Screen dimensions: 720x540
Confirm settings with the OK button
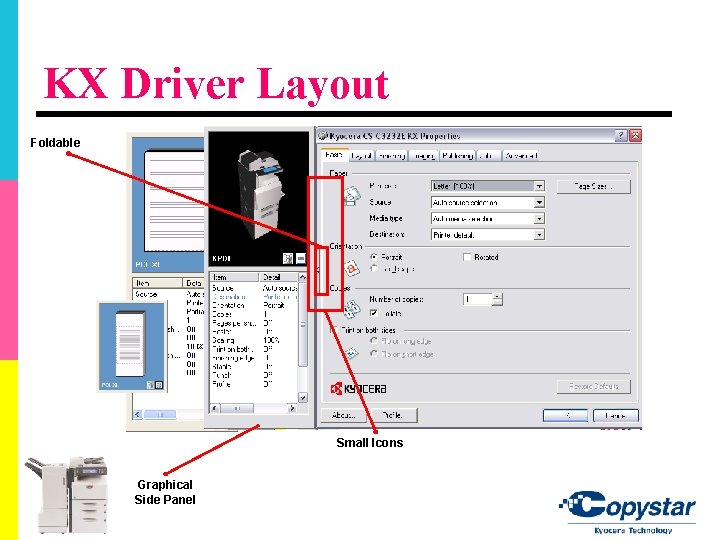565,415
